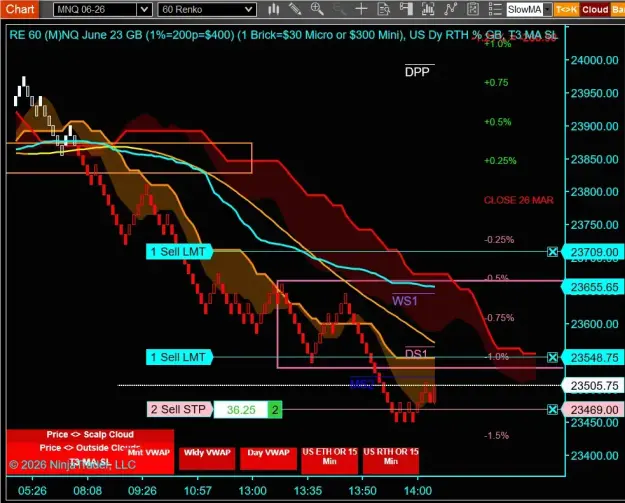
Task: Toggle the Chart Trader panel icon
Action: click(x=406, y=9)
